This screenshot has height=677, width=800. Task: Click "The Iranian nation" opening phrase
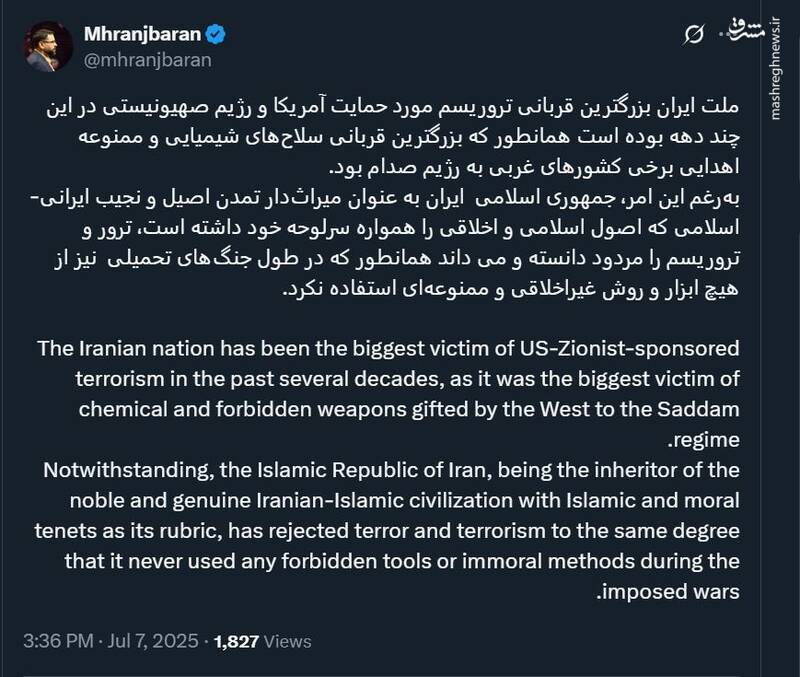click(126, 349)
